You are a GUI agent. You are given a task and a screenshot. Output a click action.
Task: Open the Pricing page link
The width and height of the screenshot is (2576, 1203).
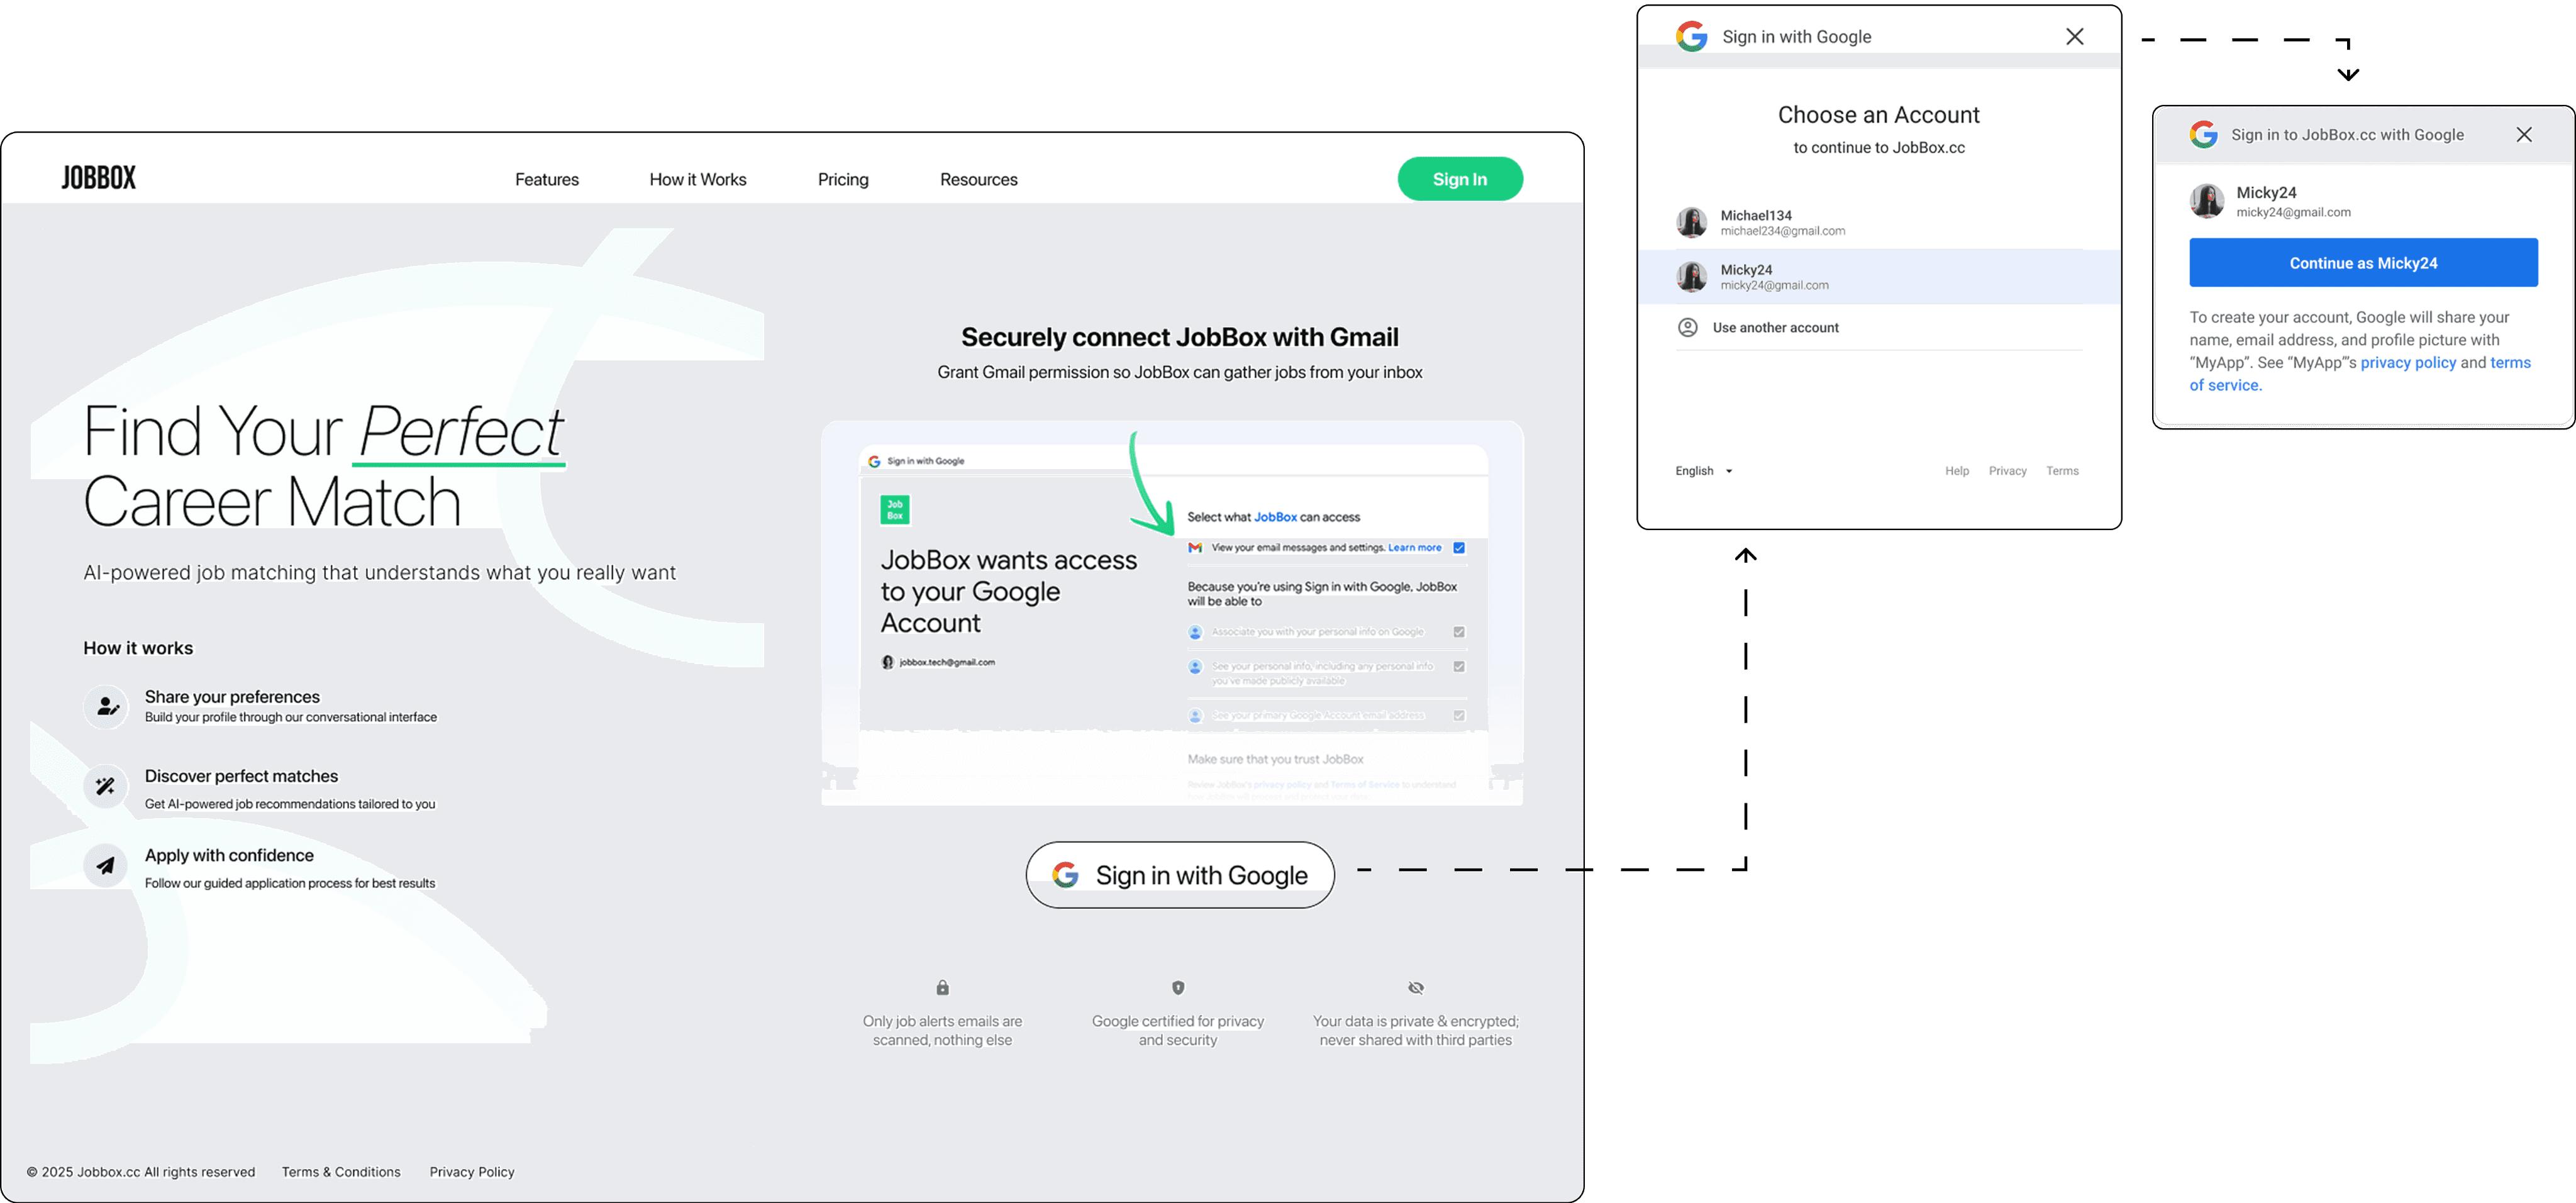click(x=843, y=180)
